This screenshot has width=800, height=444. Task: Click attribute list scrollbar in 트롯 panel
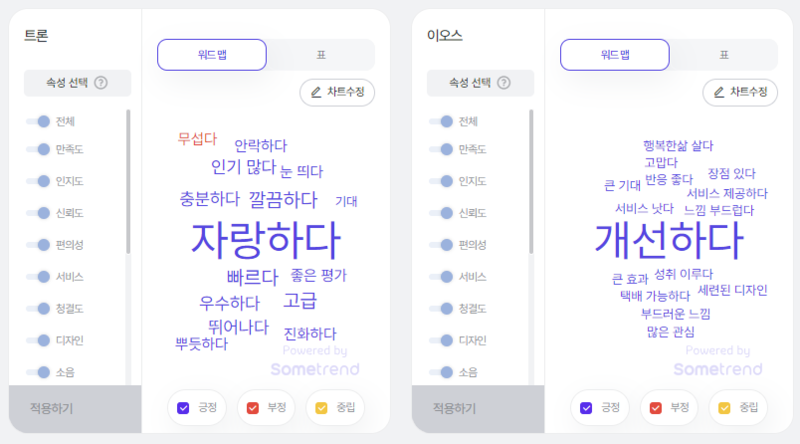pyautogui.click(x=128, y=182)
